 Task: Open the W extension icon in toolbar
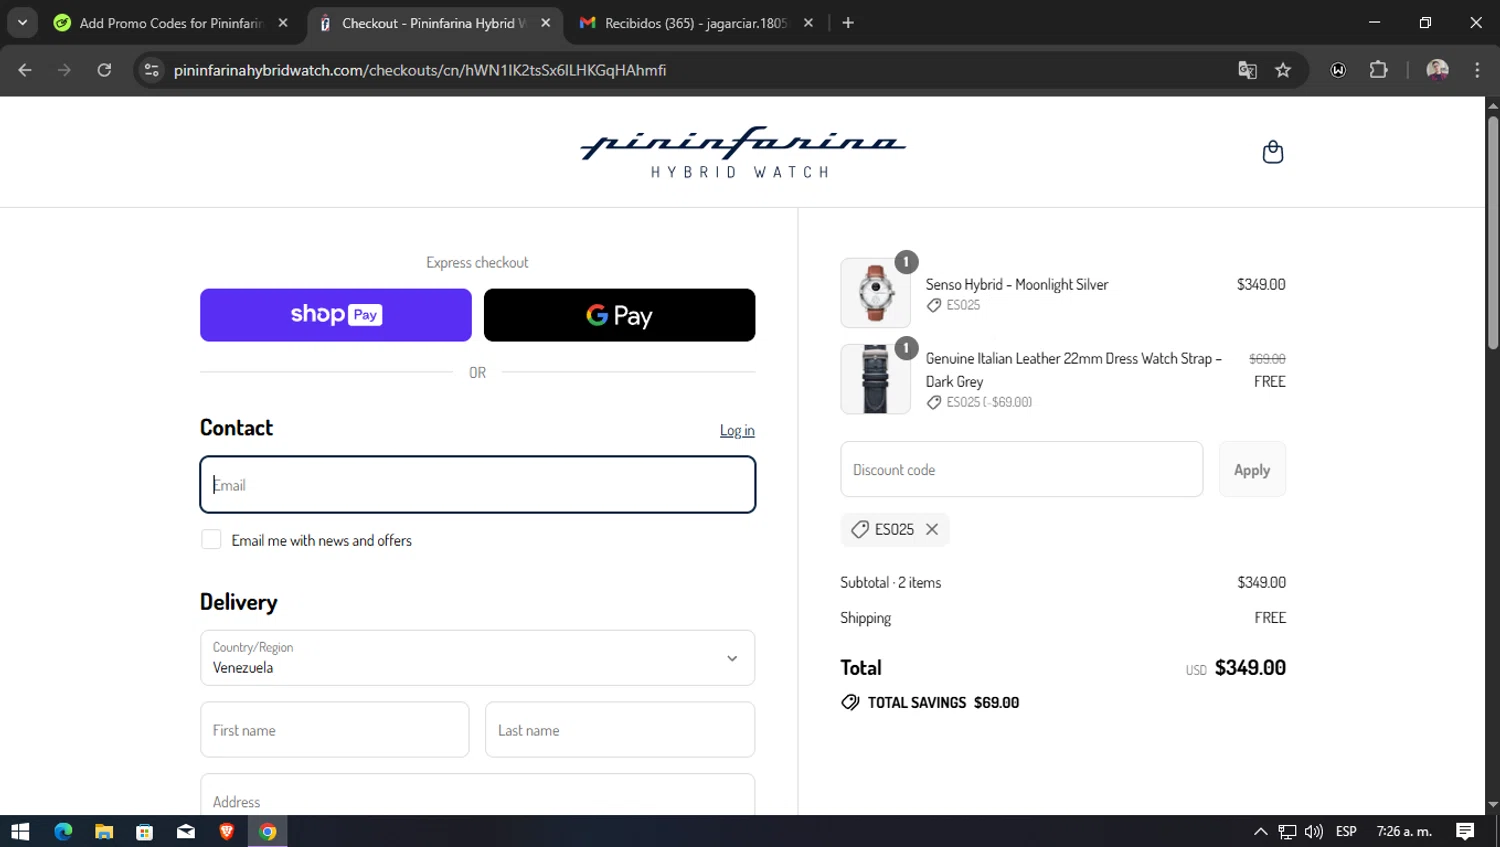point(1338,70)
